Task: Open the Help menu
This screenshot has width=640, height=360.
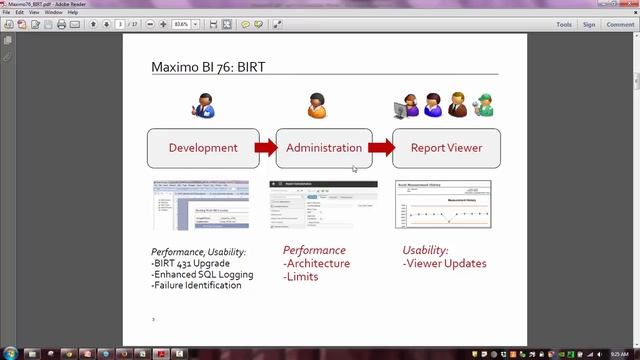Action: pos(73,13)
